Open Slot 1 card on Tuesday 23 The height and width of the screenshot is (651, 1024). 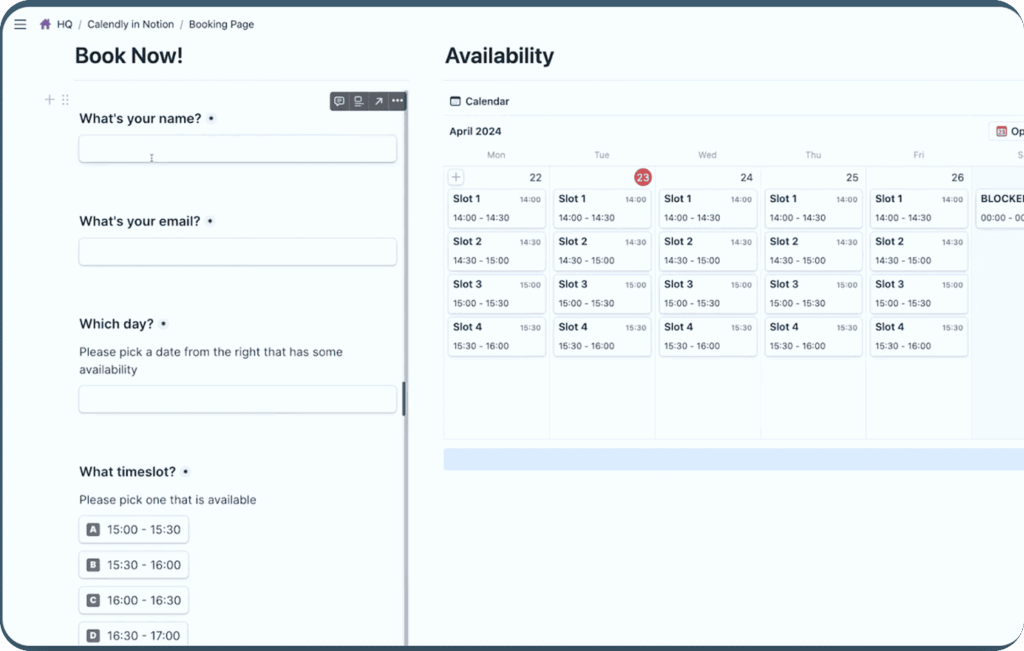[x=602, y=208]
